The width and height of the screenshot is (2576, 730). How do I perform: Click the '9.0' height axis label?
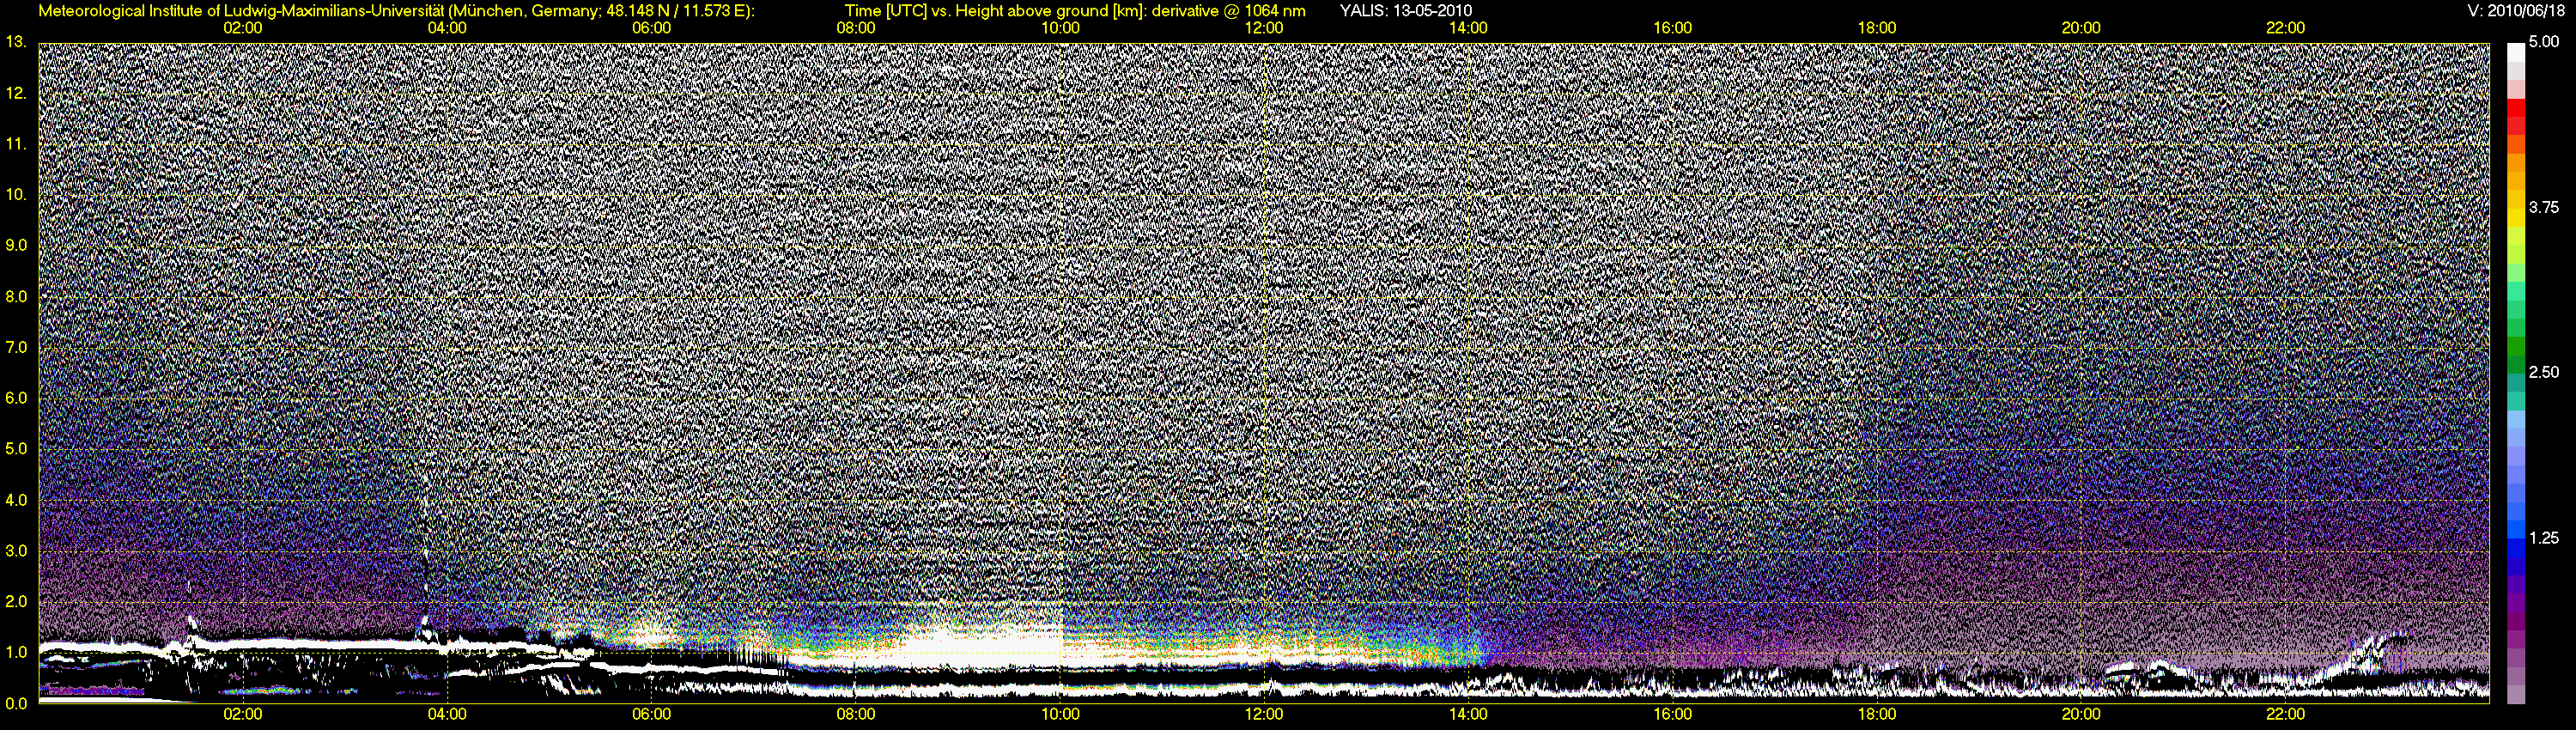pyautogui.click(x=16, y=245)
